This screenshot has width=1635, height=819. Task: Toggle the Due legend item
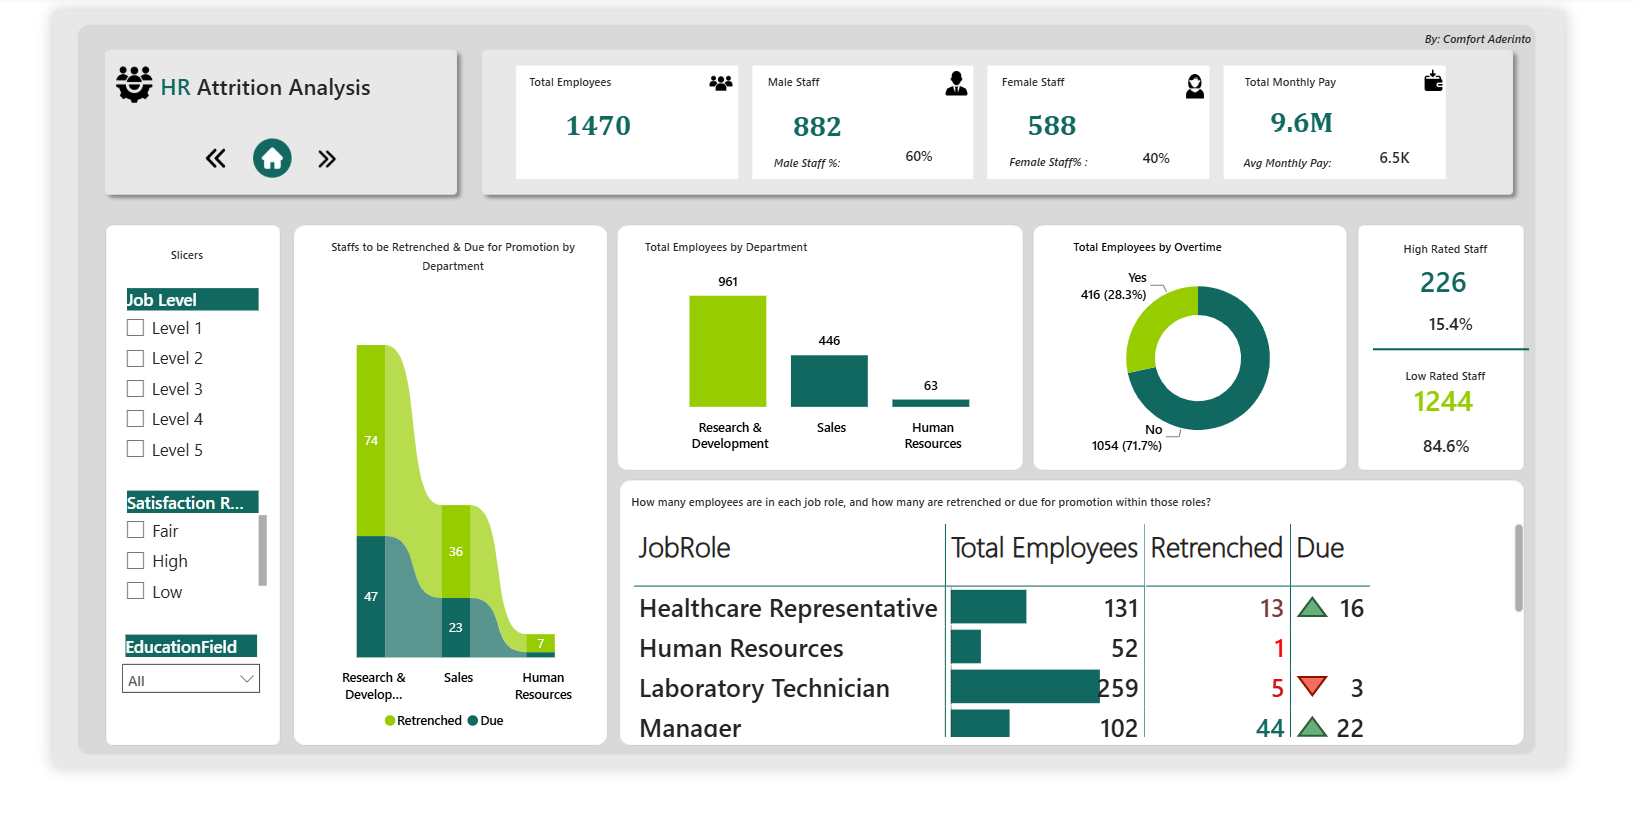click(486, 720)
